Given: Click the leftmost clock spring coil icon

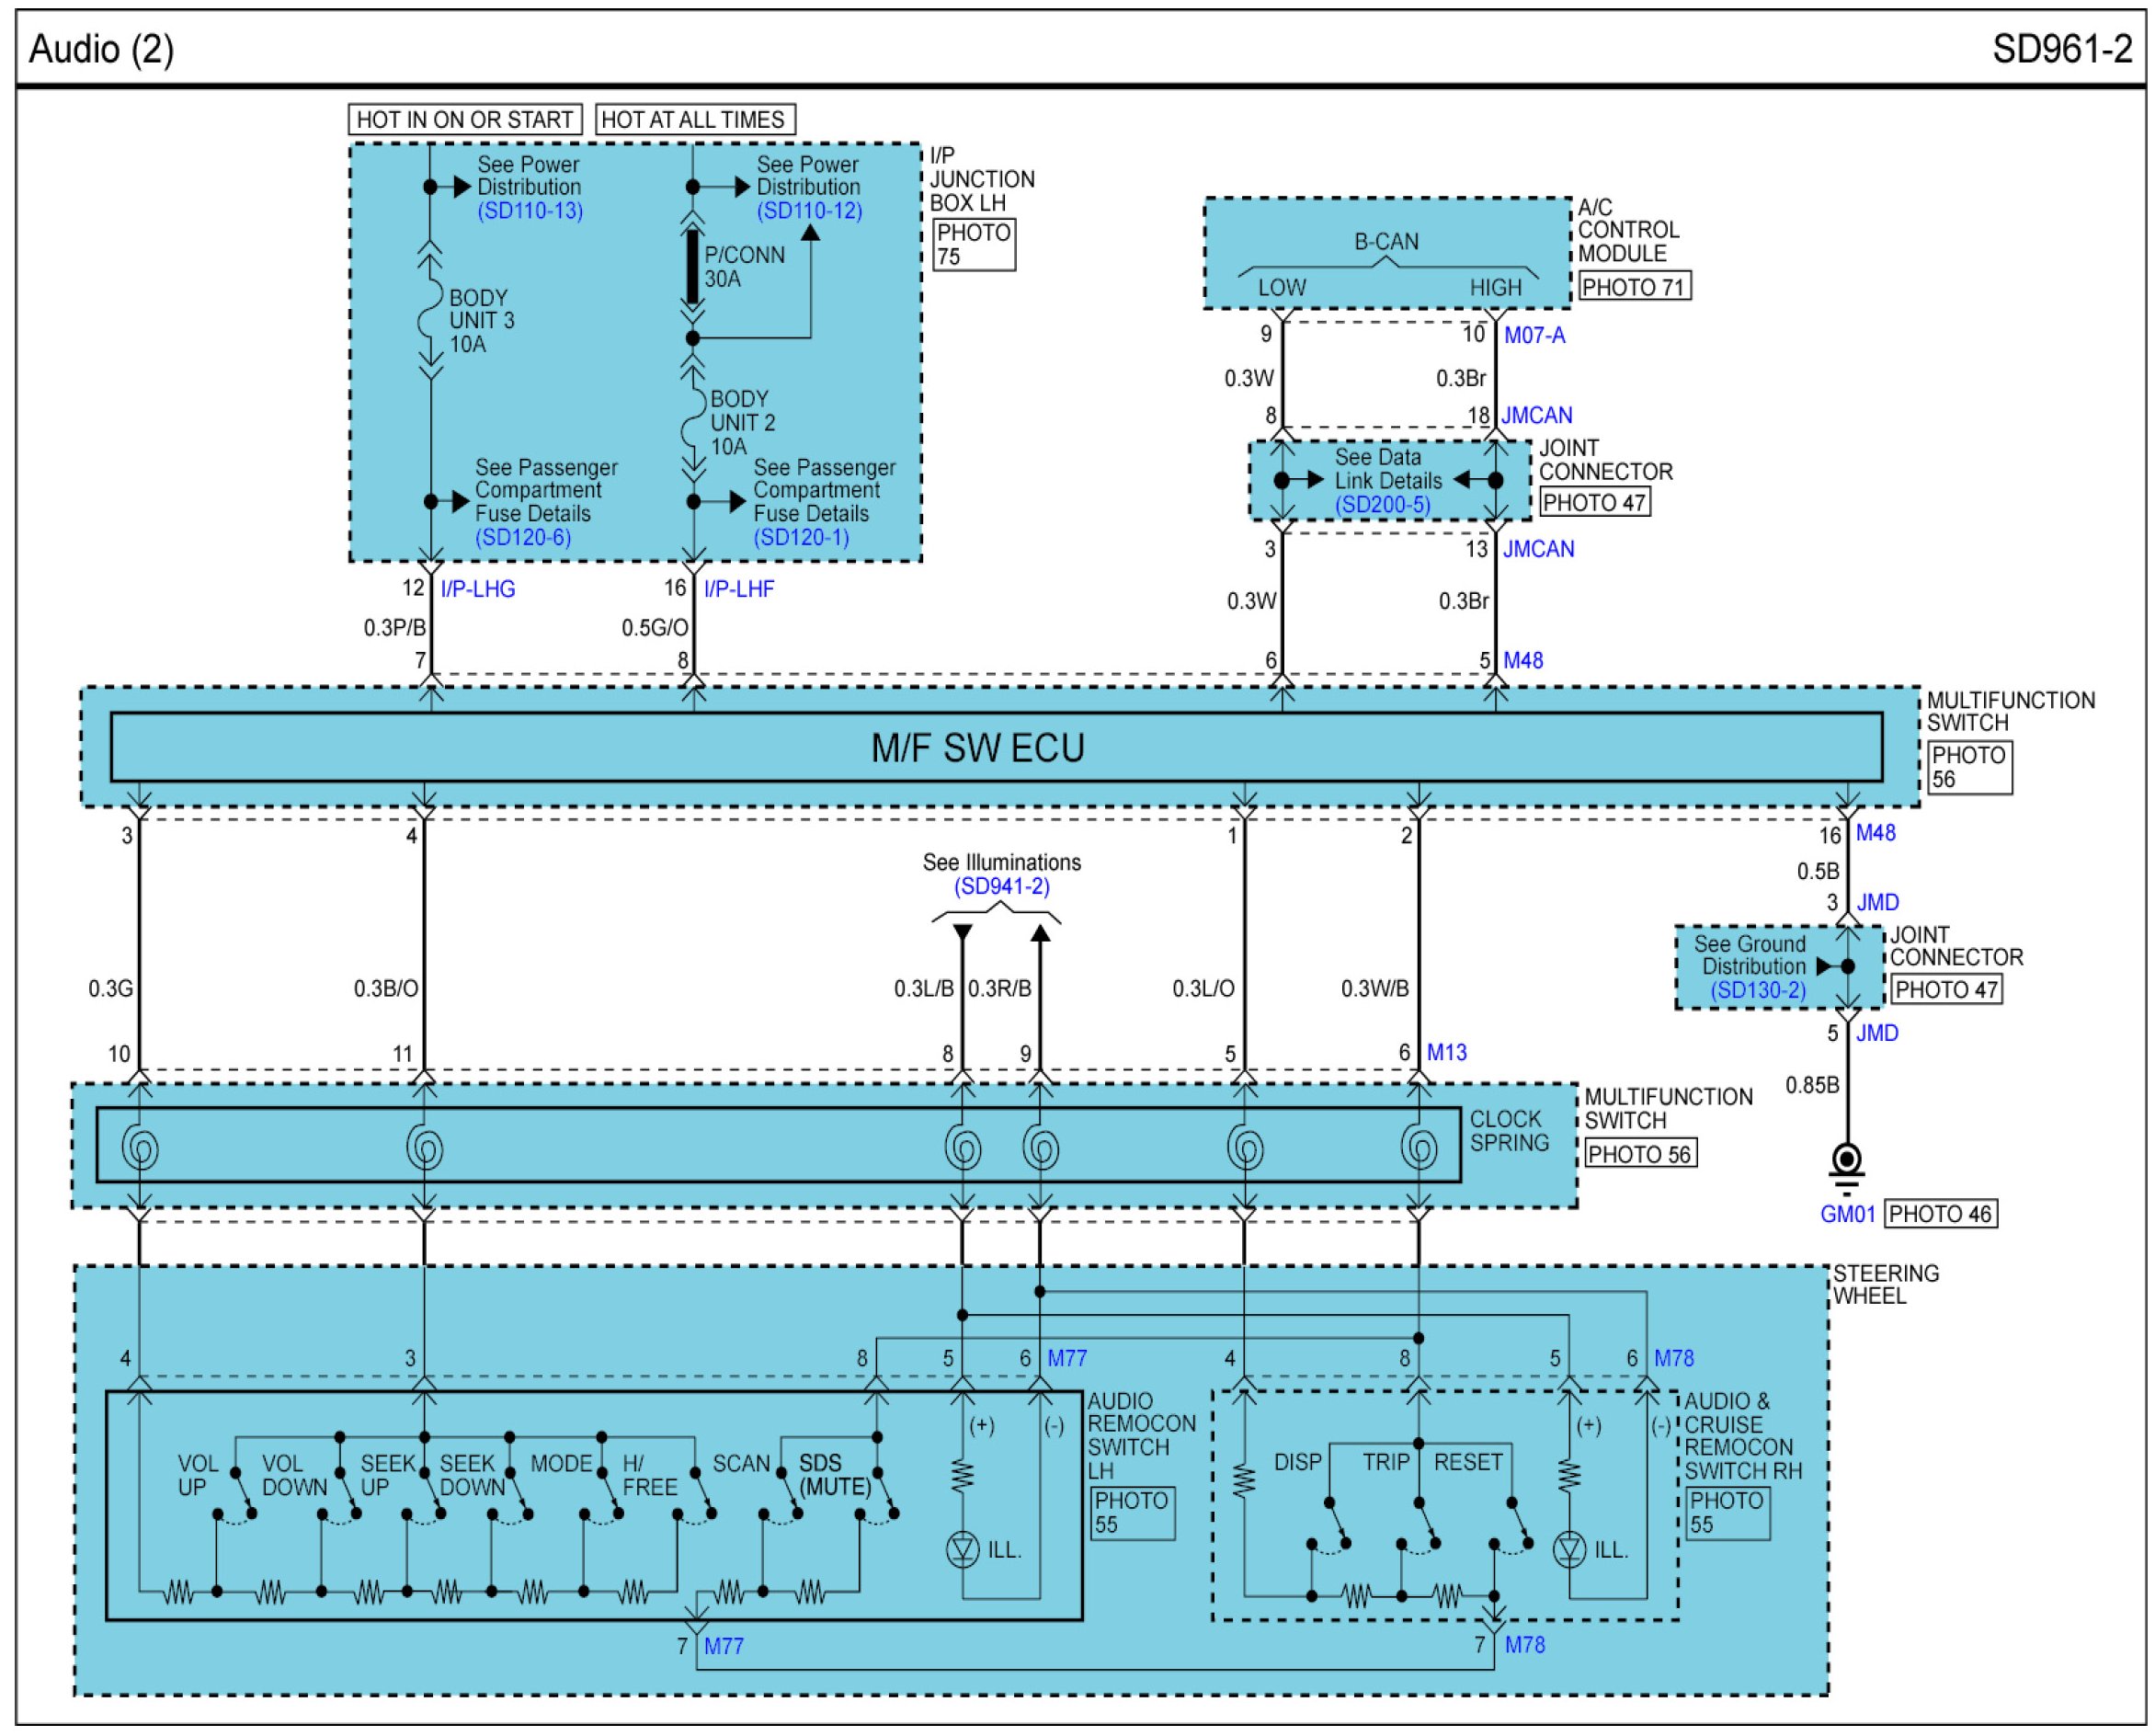Looking at the screenshot, I should pos(140,1149).
